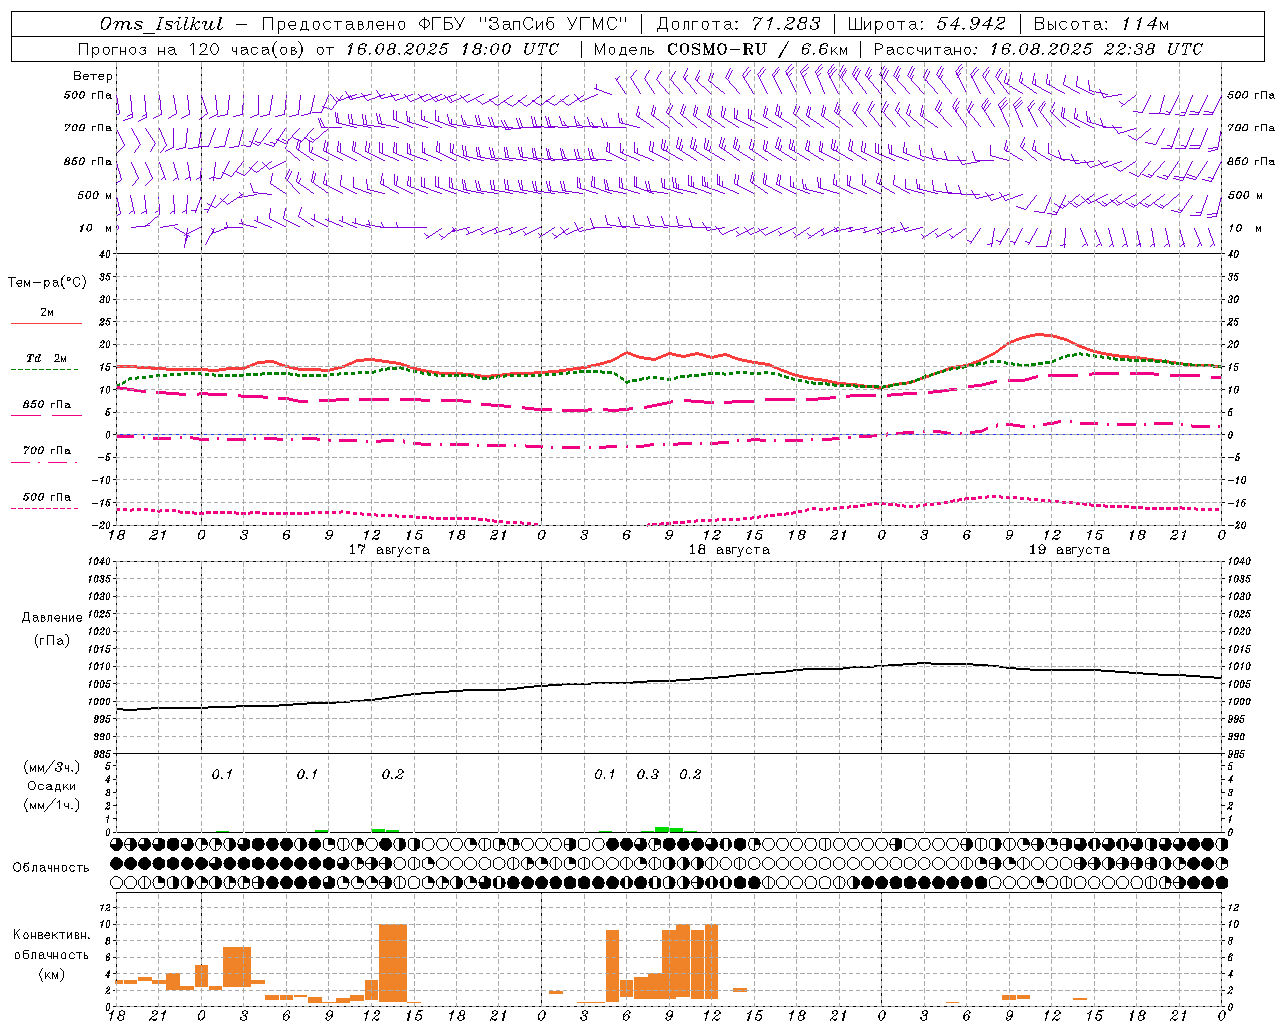Click the 700 гПа temperature legend label
Viewport: 1280px width, 1024px height.
click(x=47, y=450)
